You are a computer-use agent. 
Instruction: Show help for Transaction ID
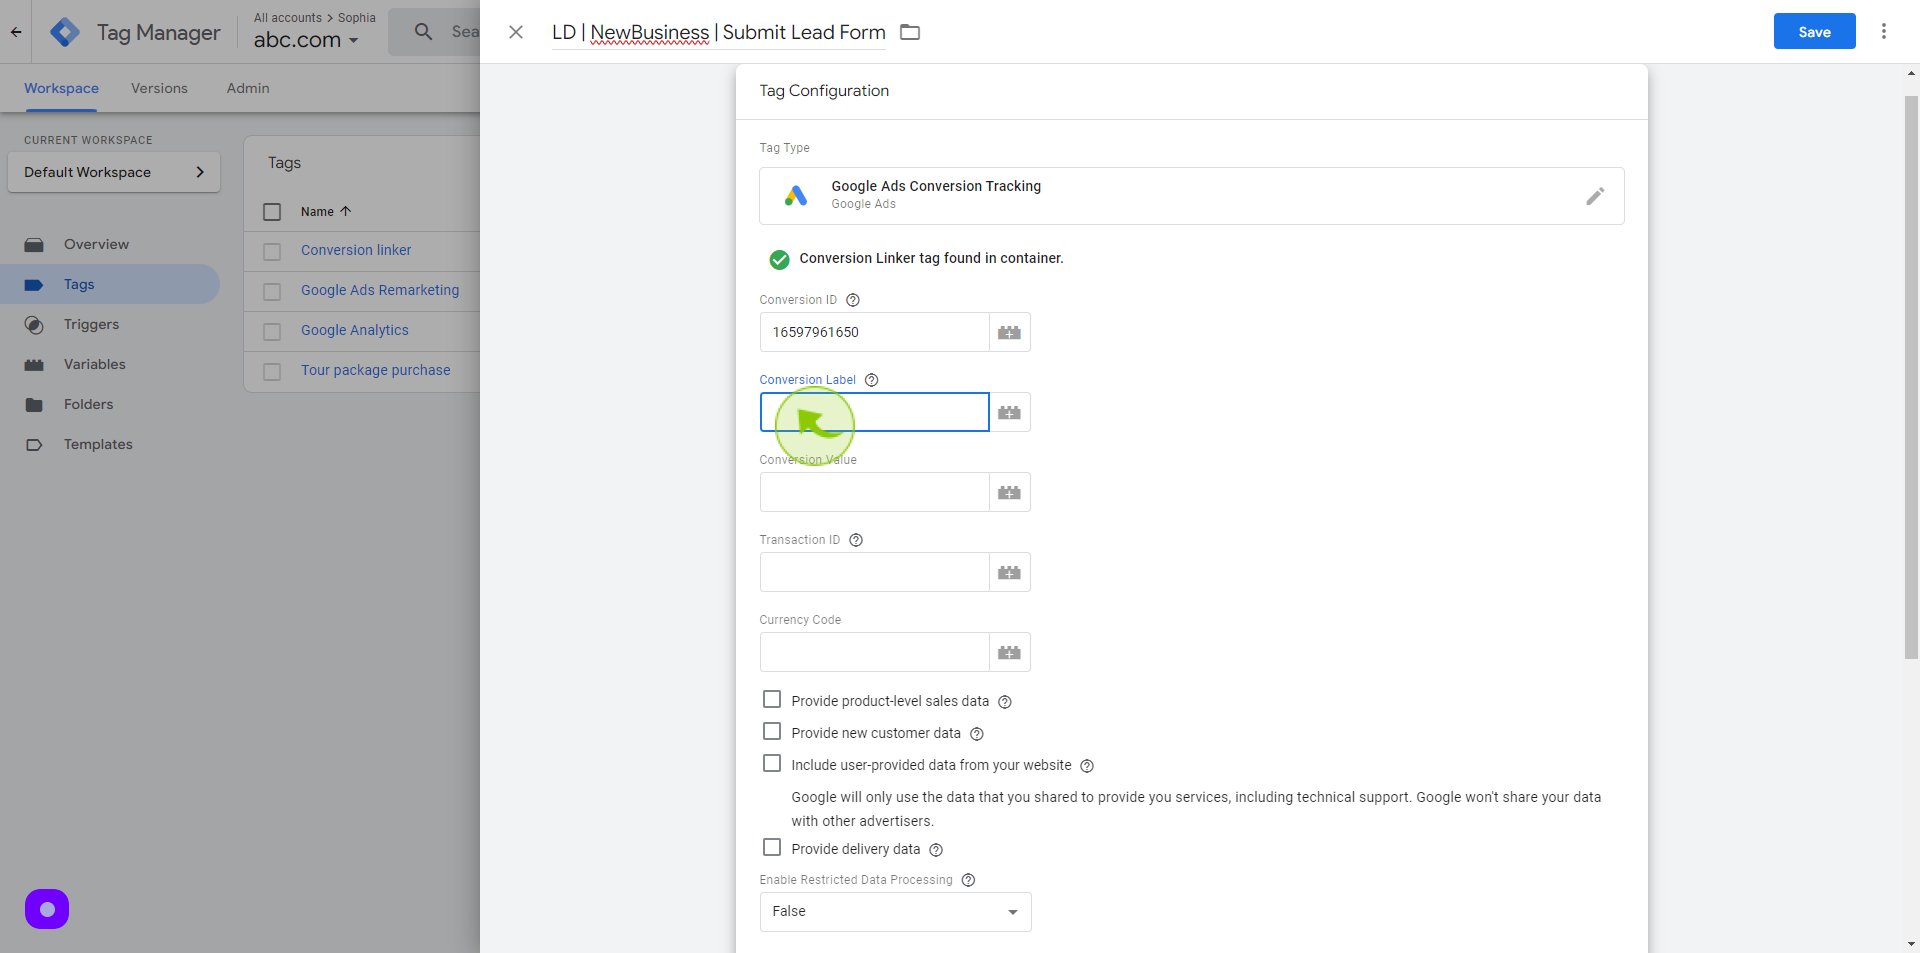click(856, 540)
